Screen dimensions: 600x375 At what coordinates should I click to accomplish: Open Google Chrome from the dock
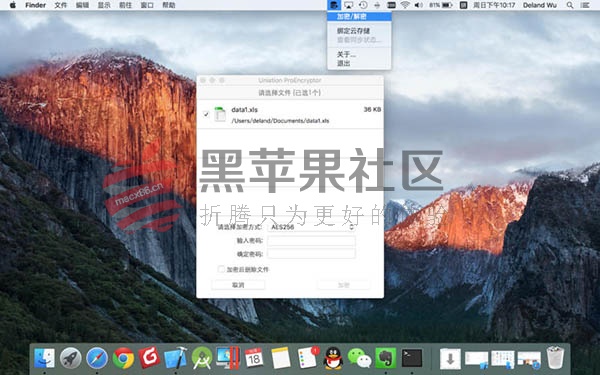[x=123, y=358]
